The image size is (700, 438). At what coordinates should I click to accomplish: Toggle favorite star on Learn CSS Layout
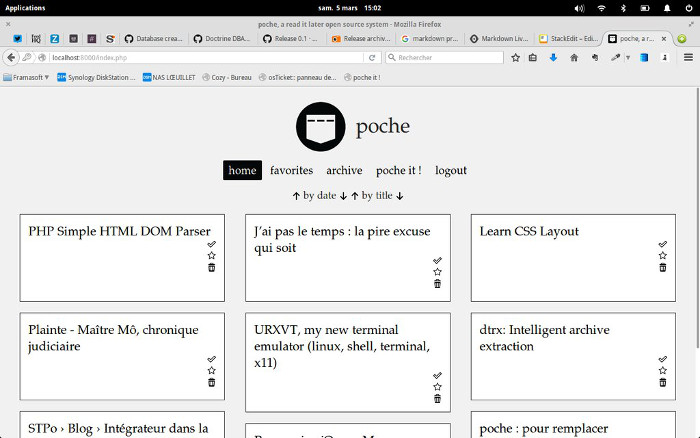coord(662,256)
